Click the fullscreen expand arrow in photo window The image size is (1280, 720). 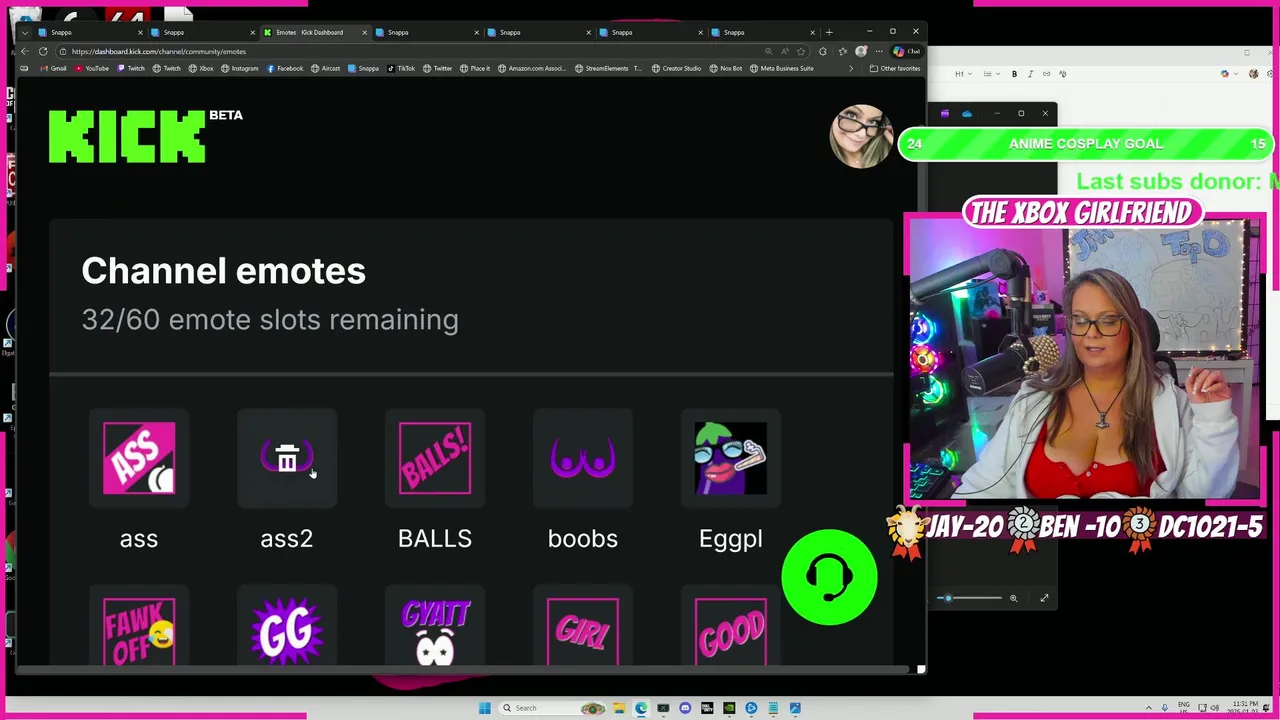point(1044,598)
